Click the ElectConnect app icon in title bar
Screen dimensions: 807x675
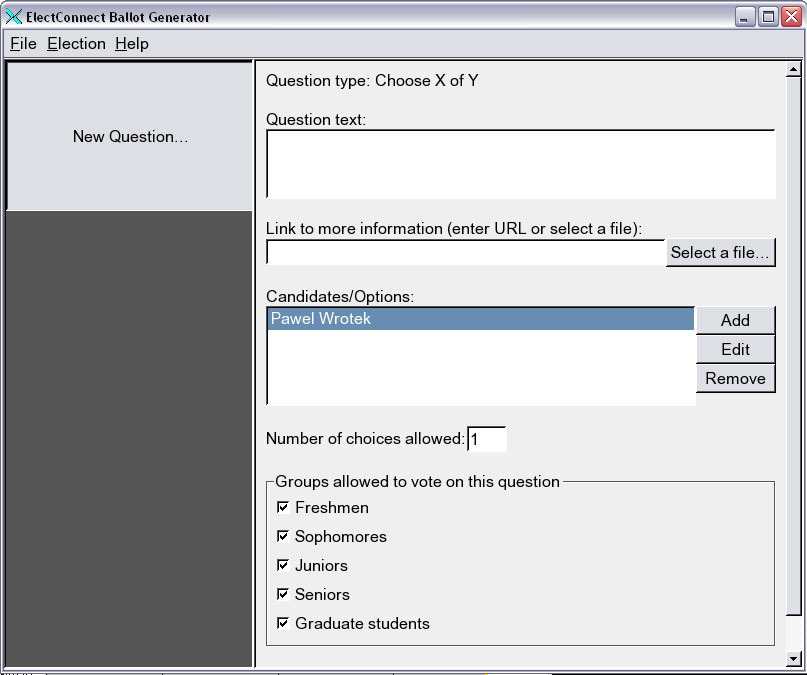pyautogui.click(x=14, y=17)
